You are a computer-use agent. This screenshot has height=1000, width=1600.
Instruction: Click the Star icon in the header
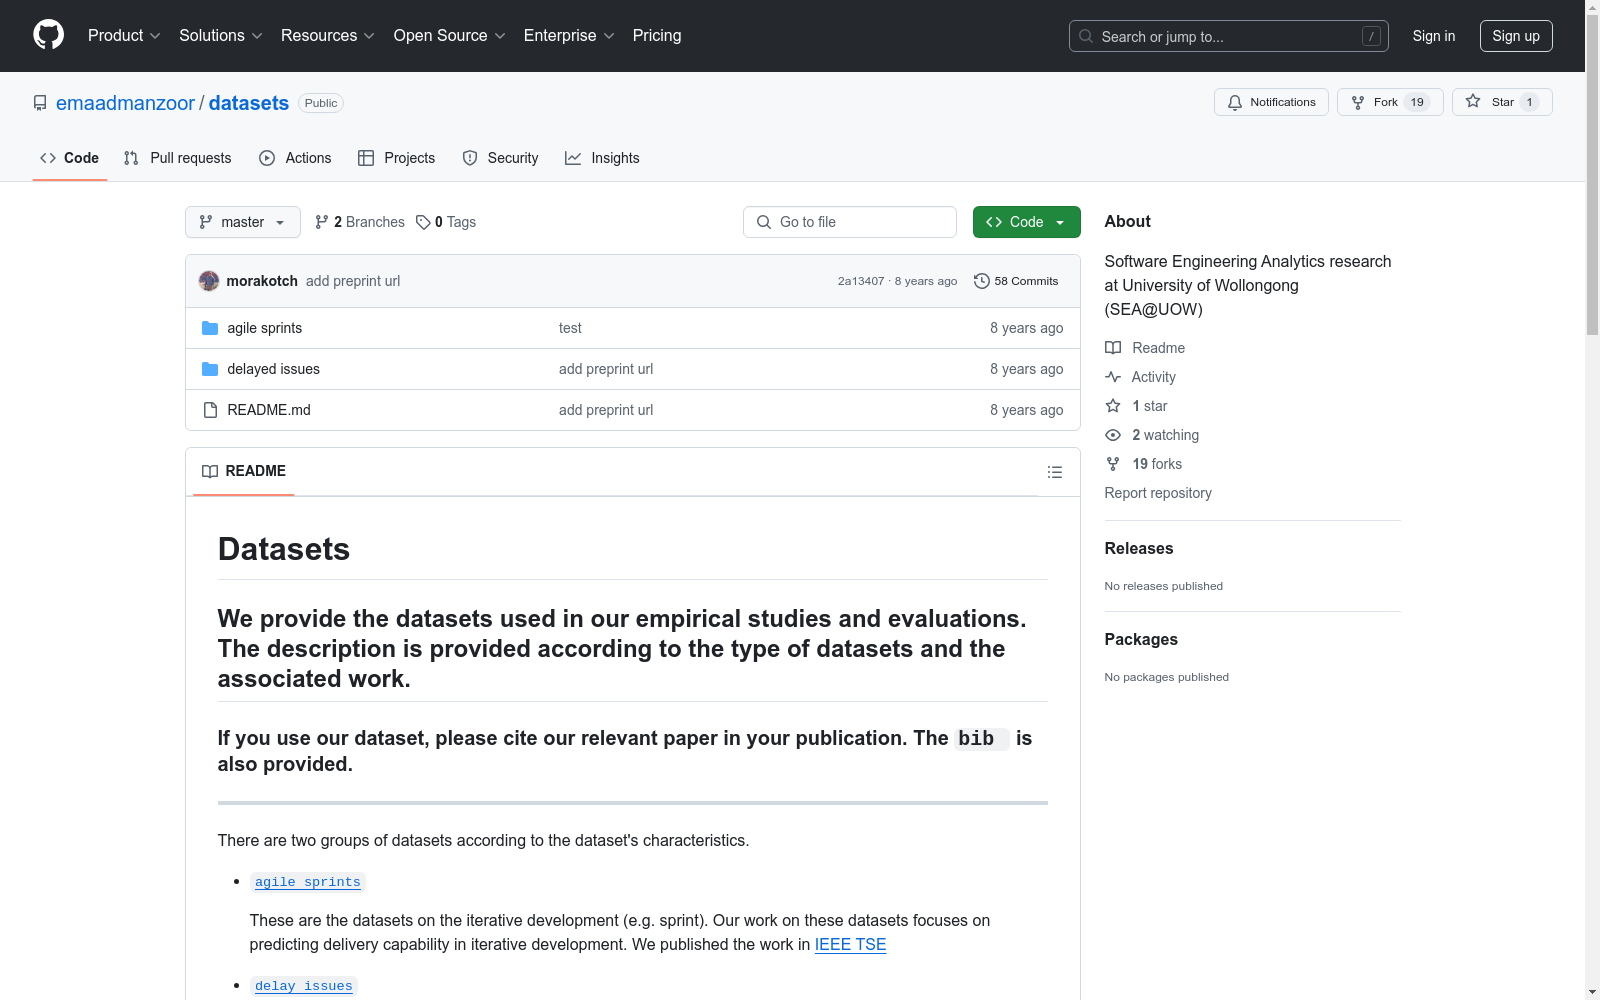point(1473,101)
